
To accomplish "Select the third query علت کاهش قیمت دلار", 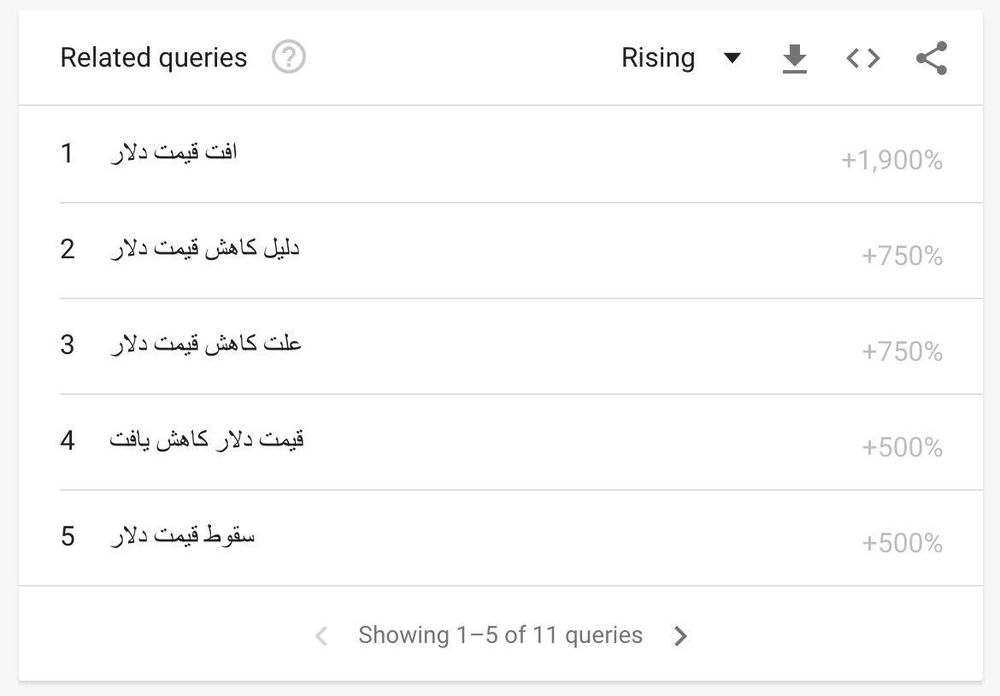I will [205, 345].
